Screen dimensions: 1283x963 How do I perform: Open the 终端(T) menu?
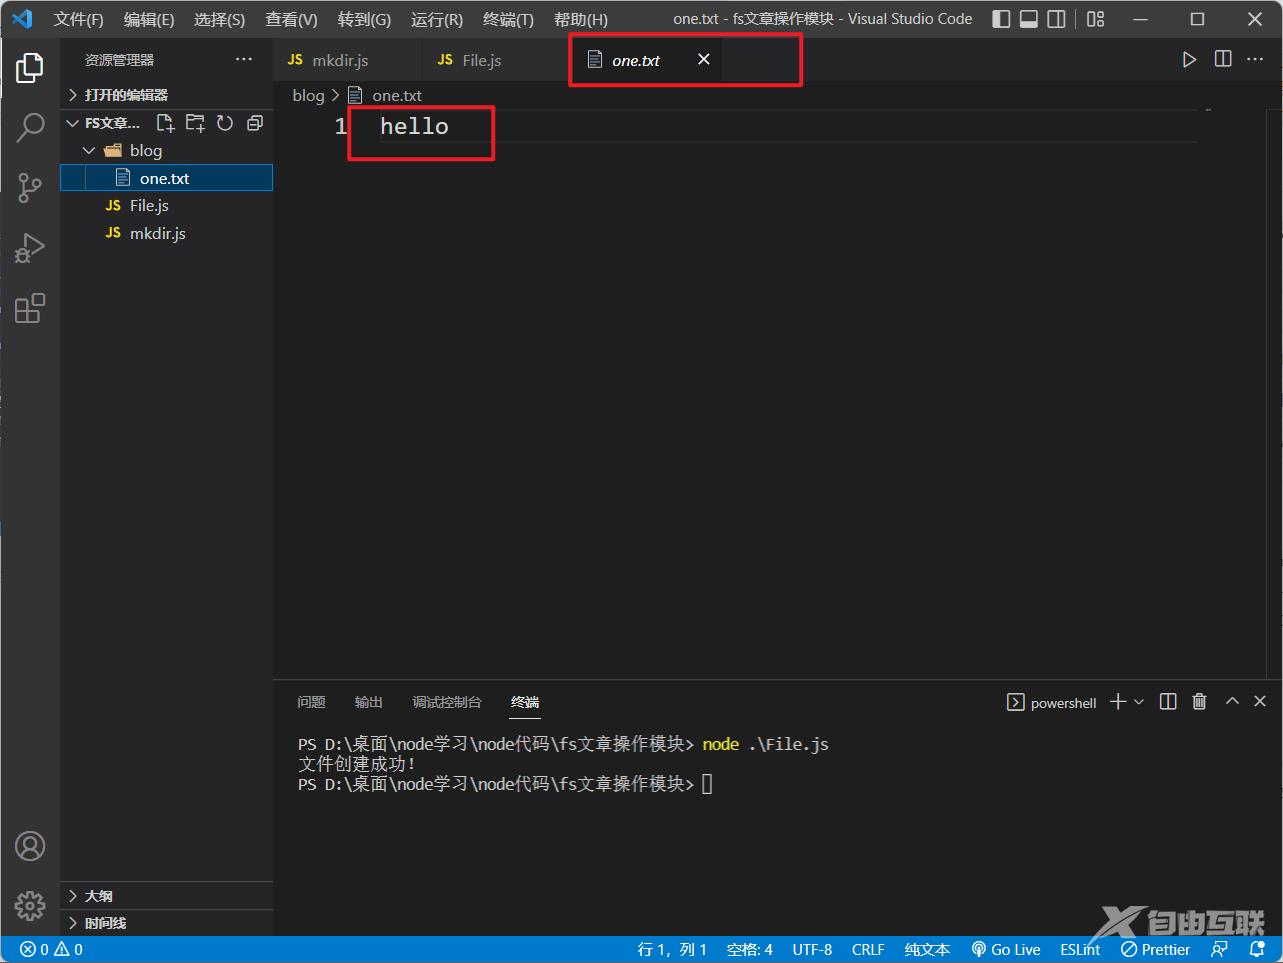(x=508, y=19)
